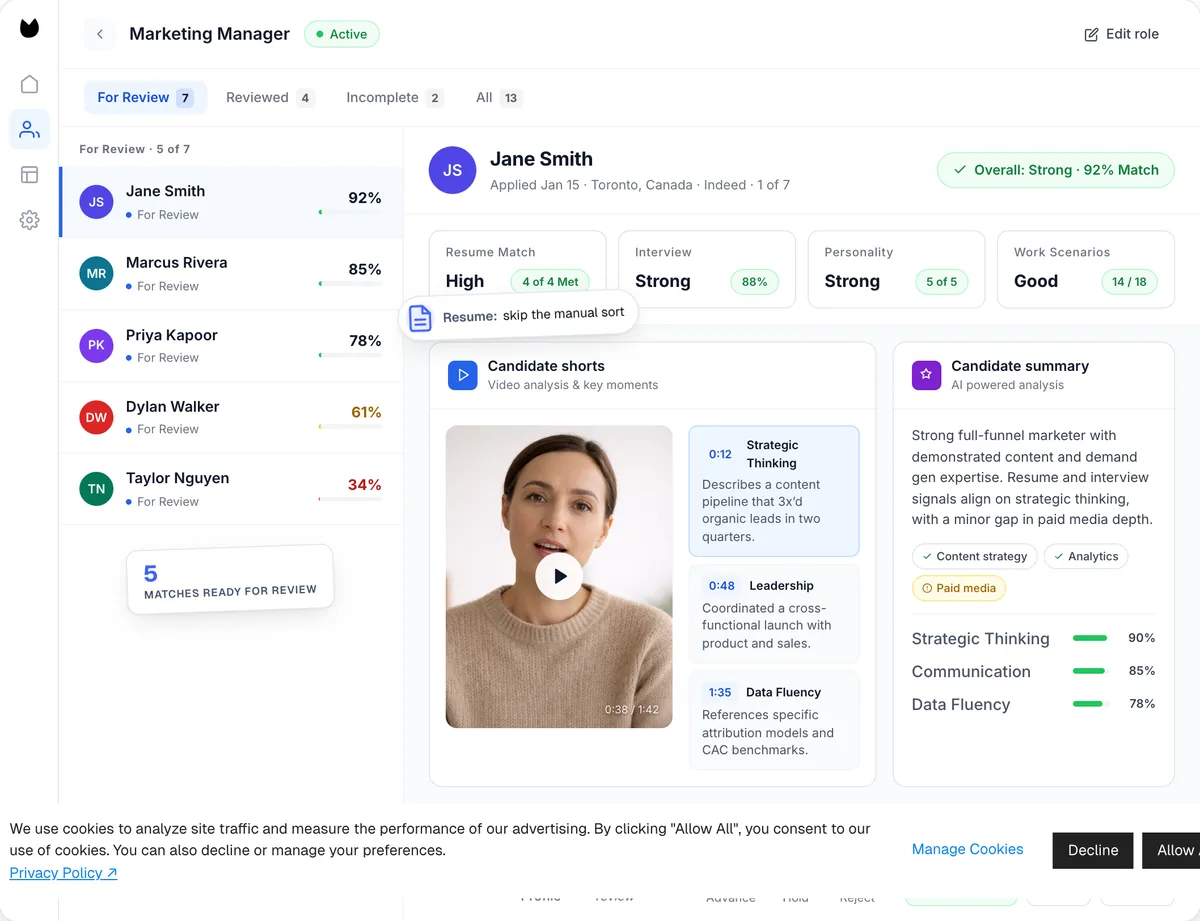The width and height of the screenshot is (1200, 921).
Task: Open the Resume Match card
Action: (x=518, y=269)
